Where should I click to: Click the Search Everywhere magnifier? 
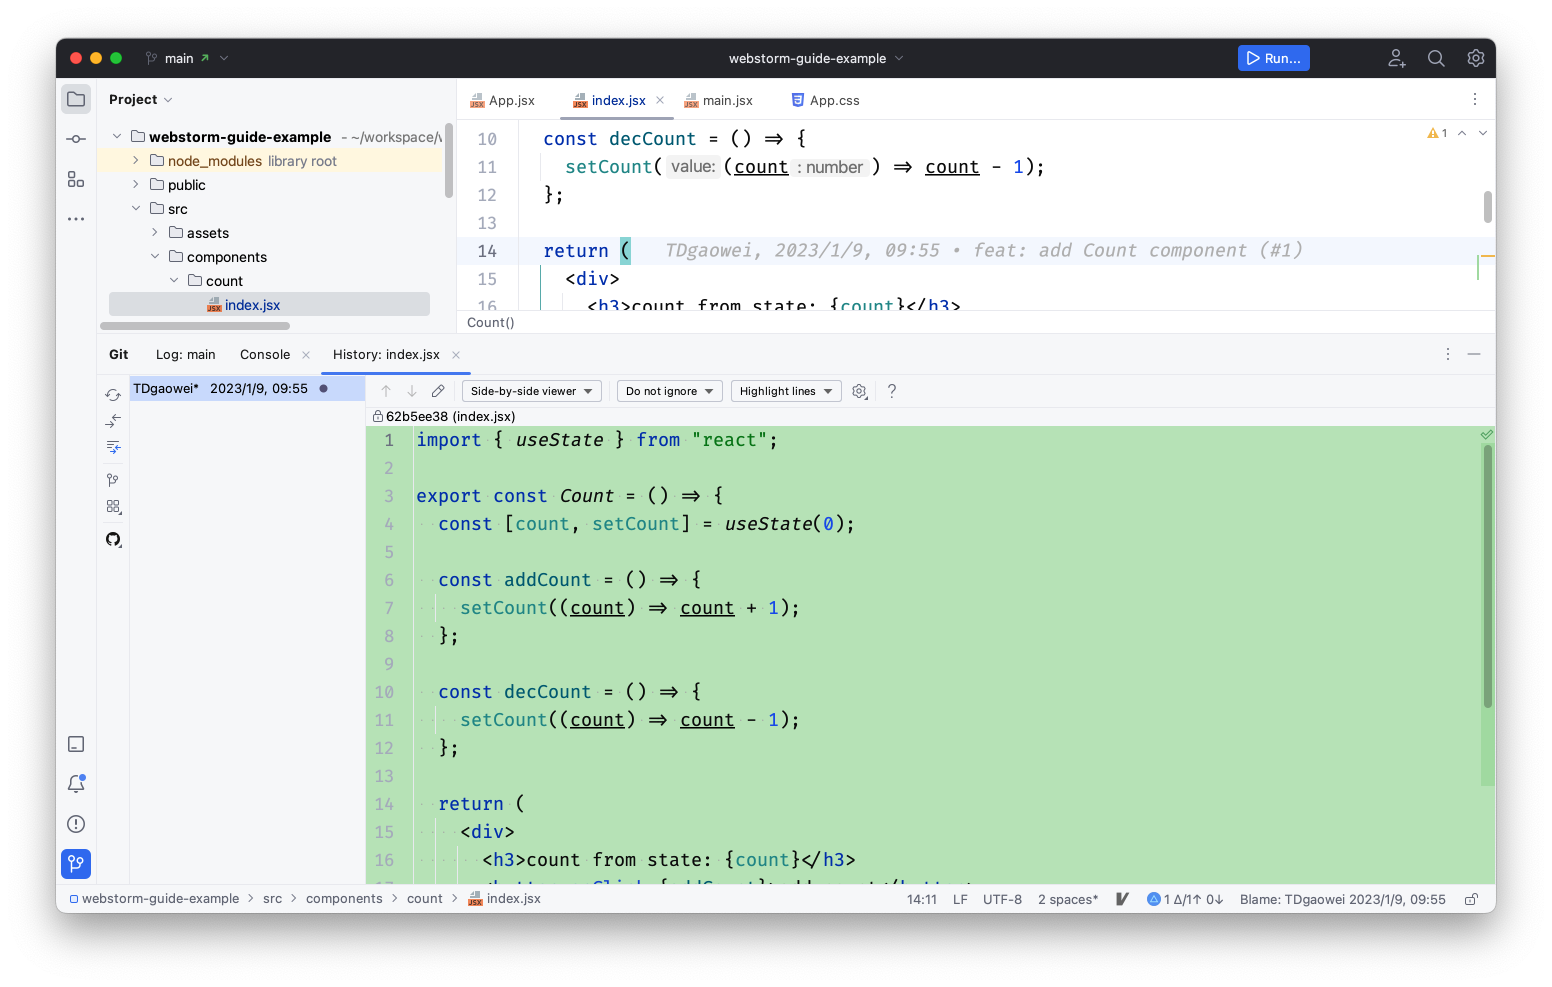[1436, 58]
